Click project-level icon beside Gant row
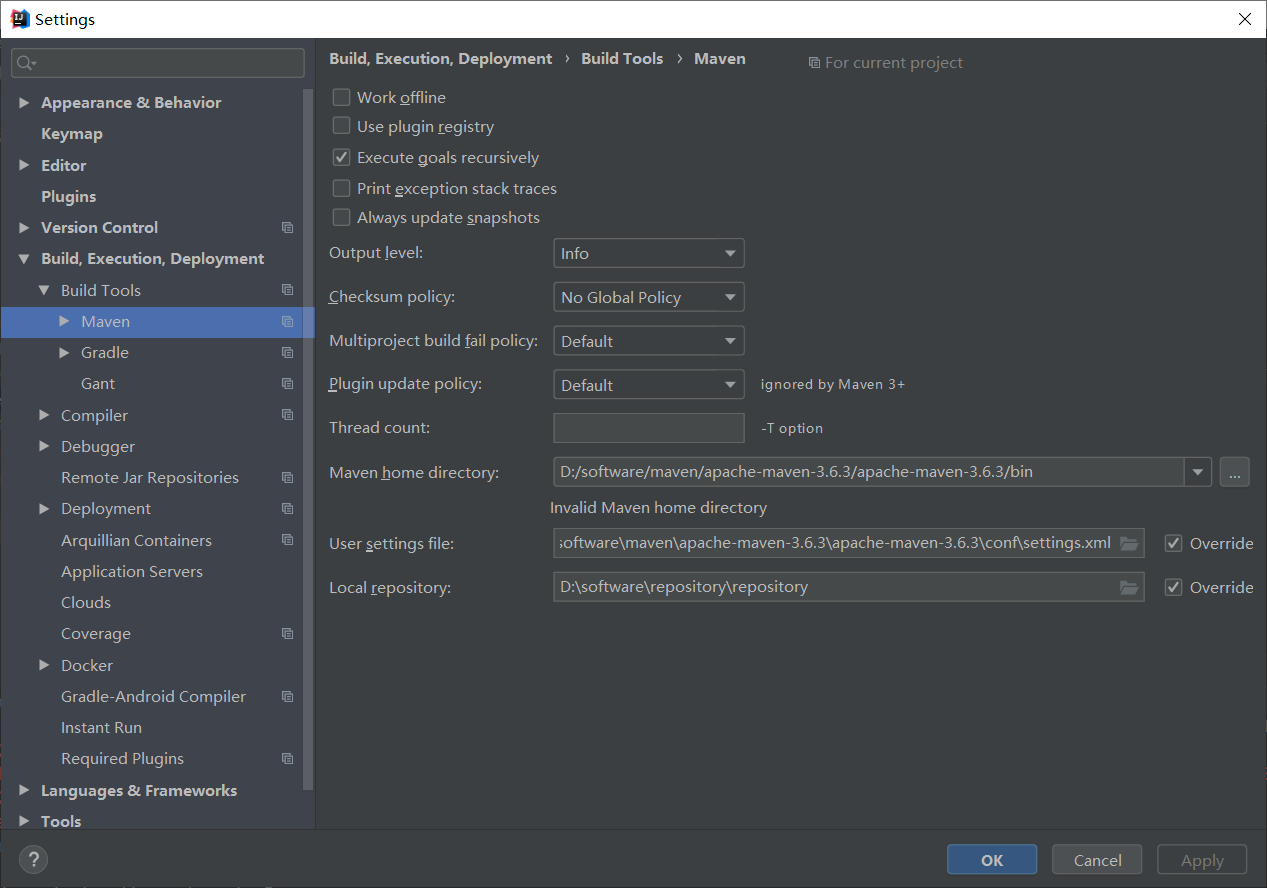Screen dimensions: 1267x888 coord(287,384)
